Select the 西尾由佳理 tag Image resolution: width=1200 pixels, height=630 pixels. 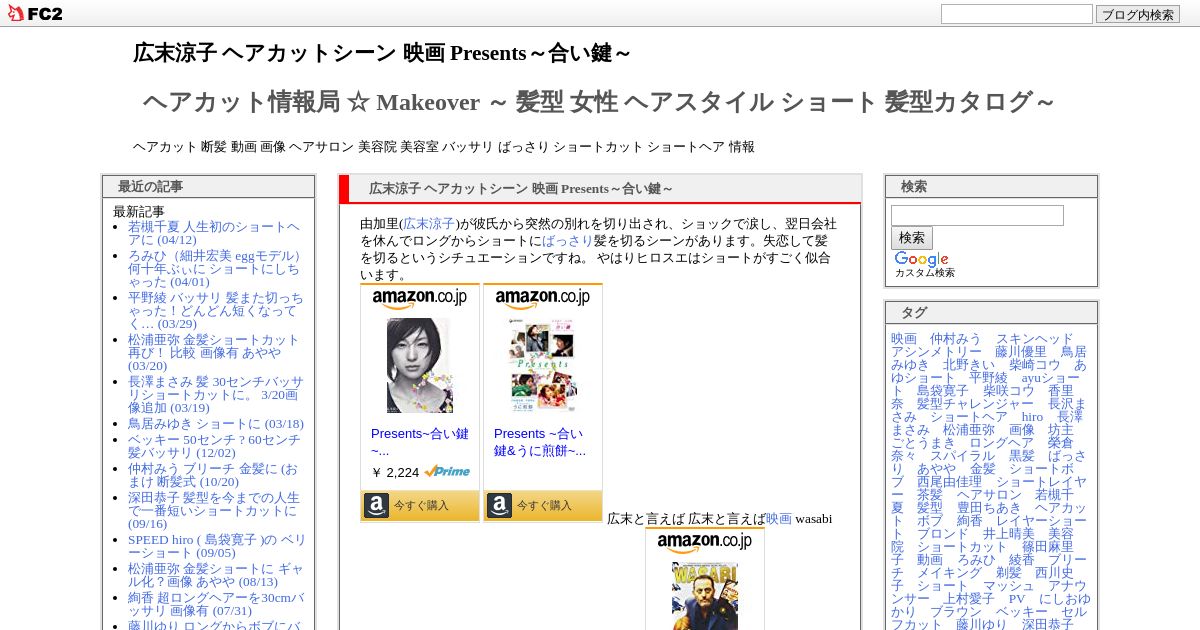(x=950, y=482)
